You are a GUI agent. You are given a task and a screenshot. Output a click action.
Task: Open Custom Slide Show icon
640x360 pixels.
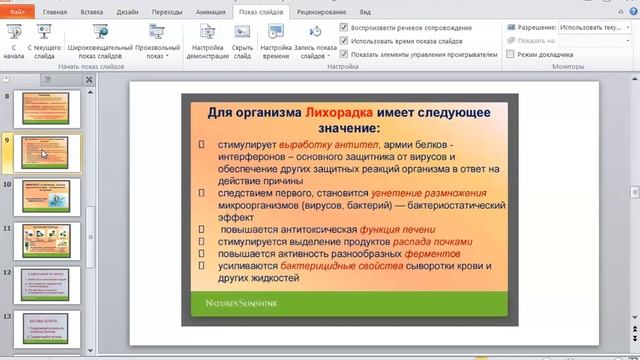point(157,32)
